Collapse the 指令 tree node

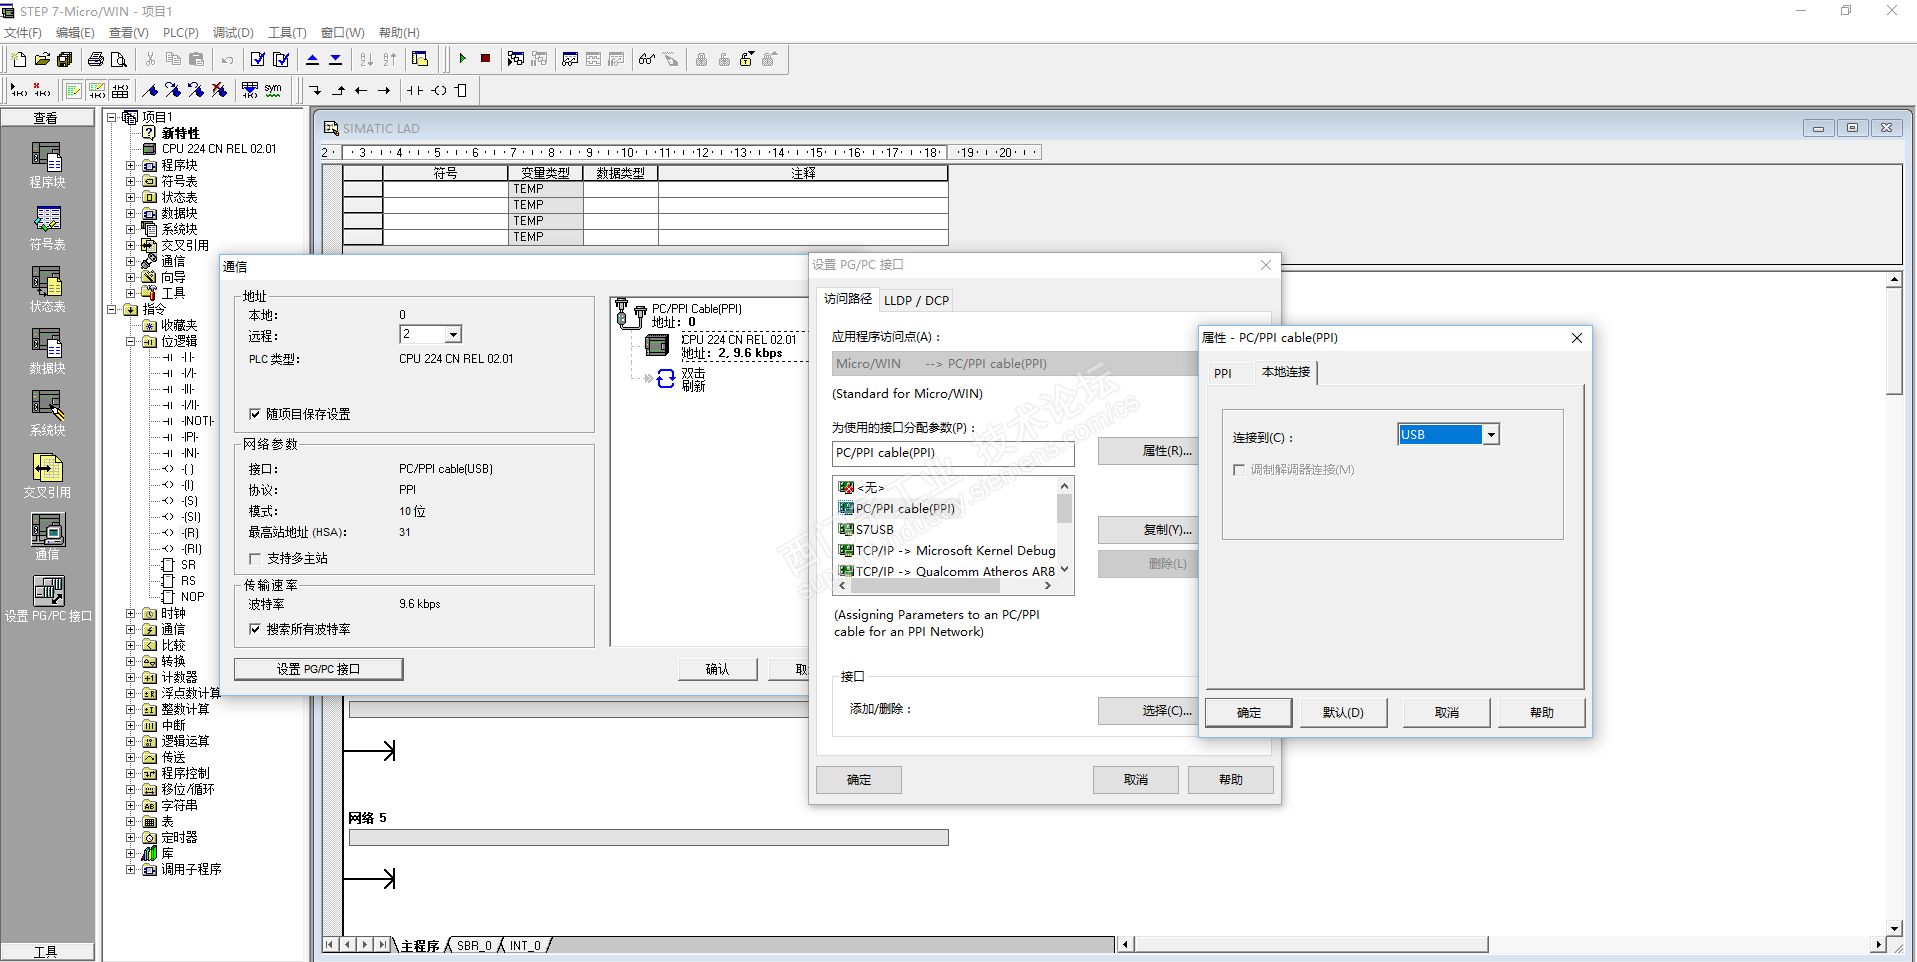[112, 310]
